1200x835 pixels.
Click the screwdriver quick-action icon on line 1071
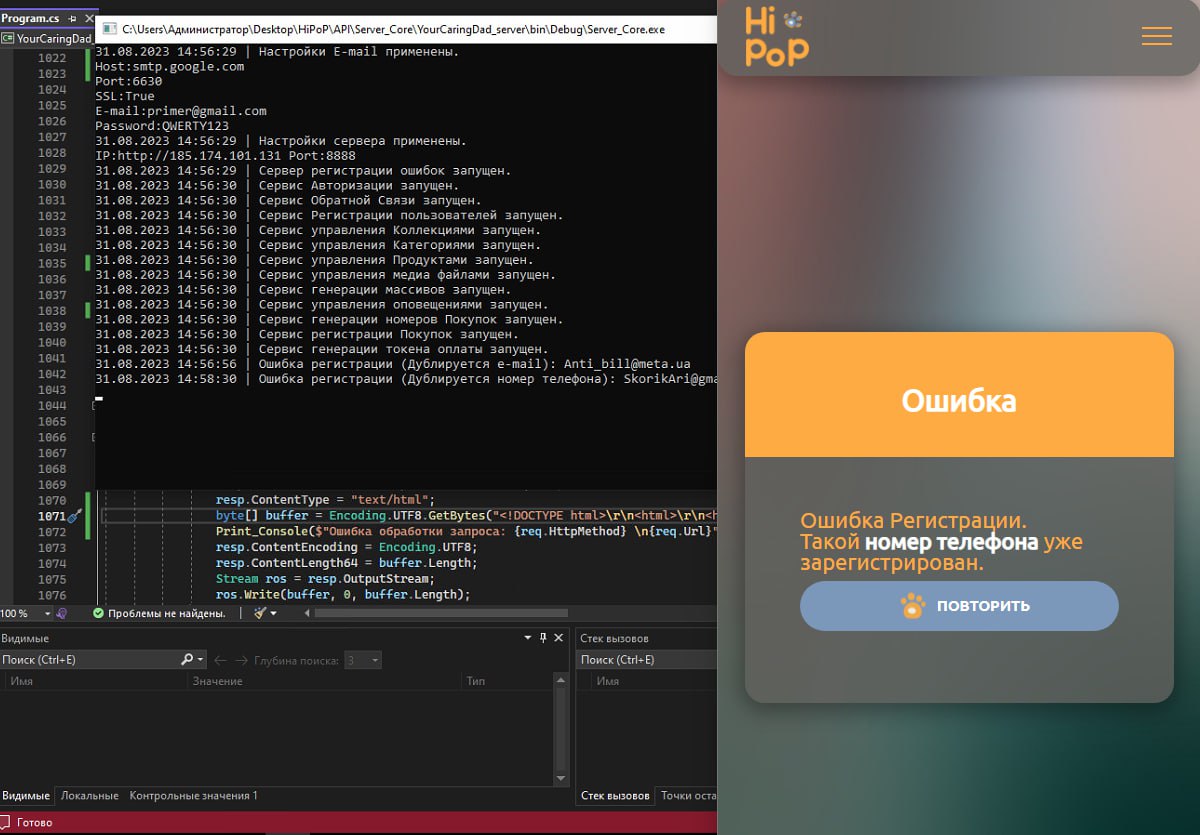pos(74,516)
